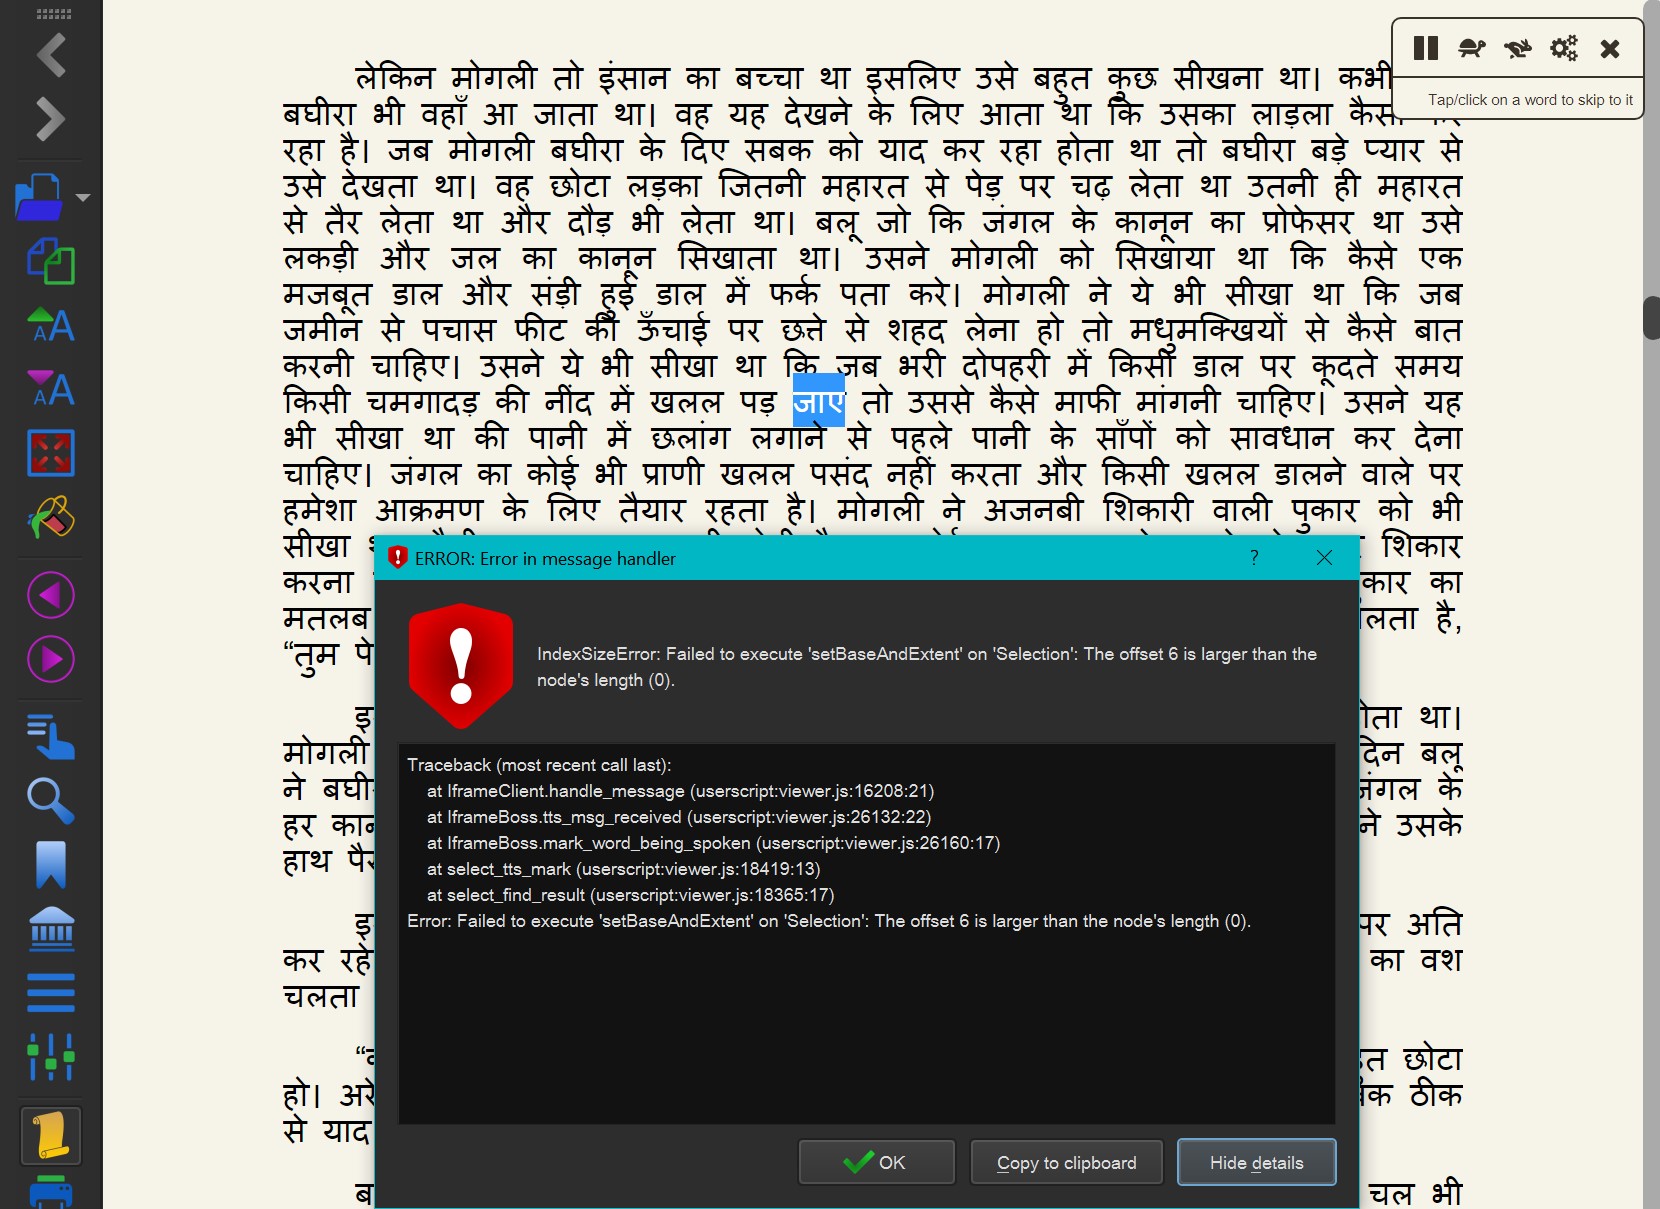Click the IframeBoss.tts_msg_received traceback line
This screenshot has width=1660, height=1209.
[x=679, y=817]
